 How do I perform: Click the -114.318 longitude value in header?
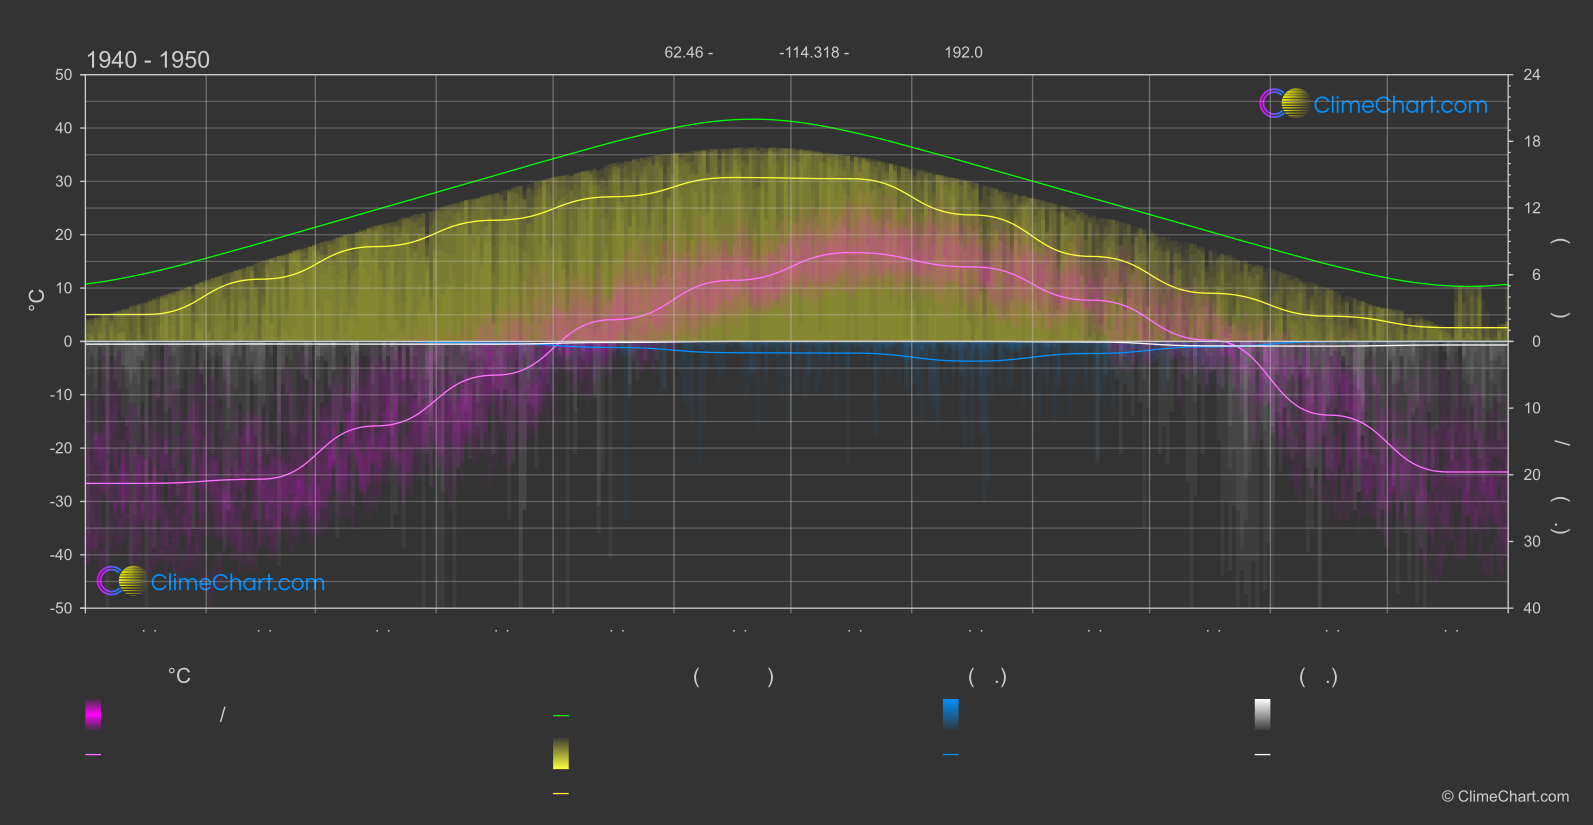(x=809, y=52)
